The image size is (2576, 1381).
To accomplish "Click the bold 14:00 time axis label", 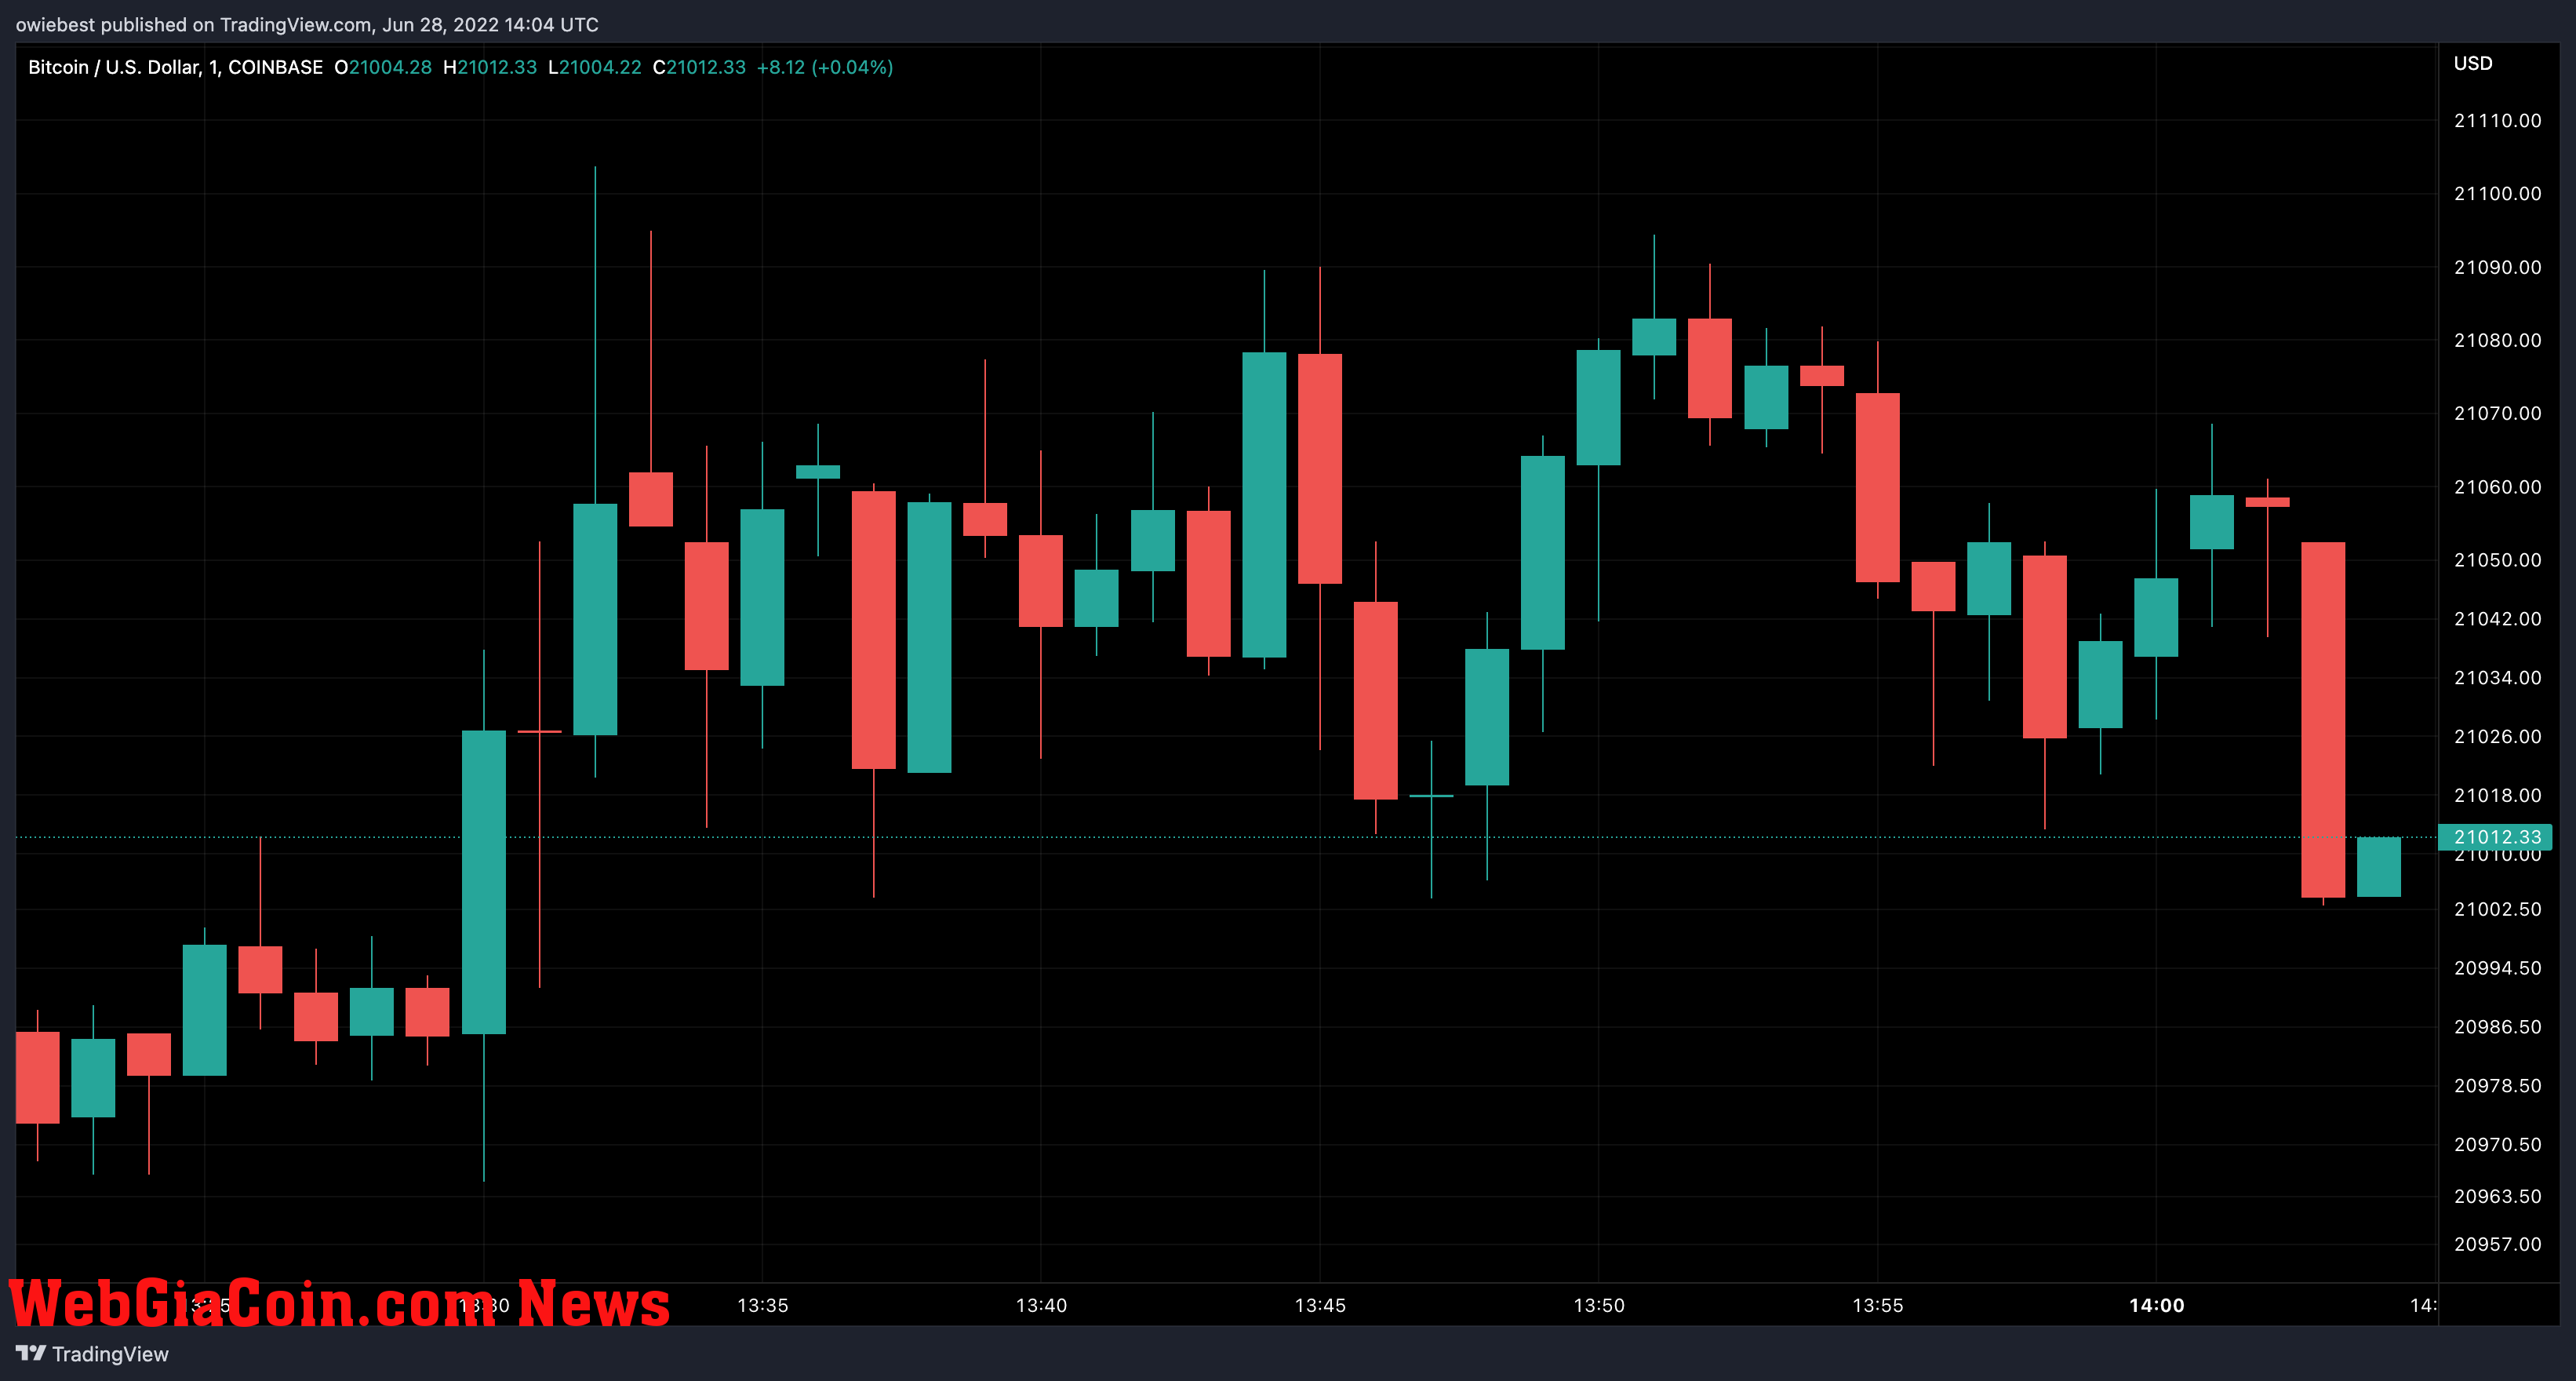I will (x=2157, y=1305).
